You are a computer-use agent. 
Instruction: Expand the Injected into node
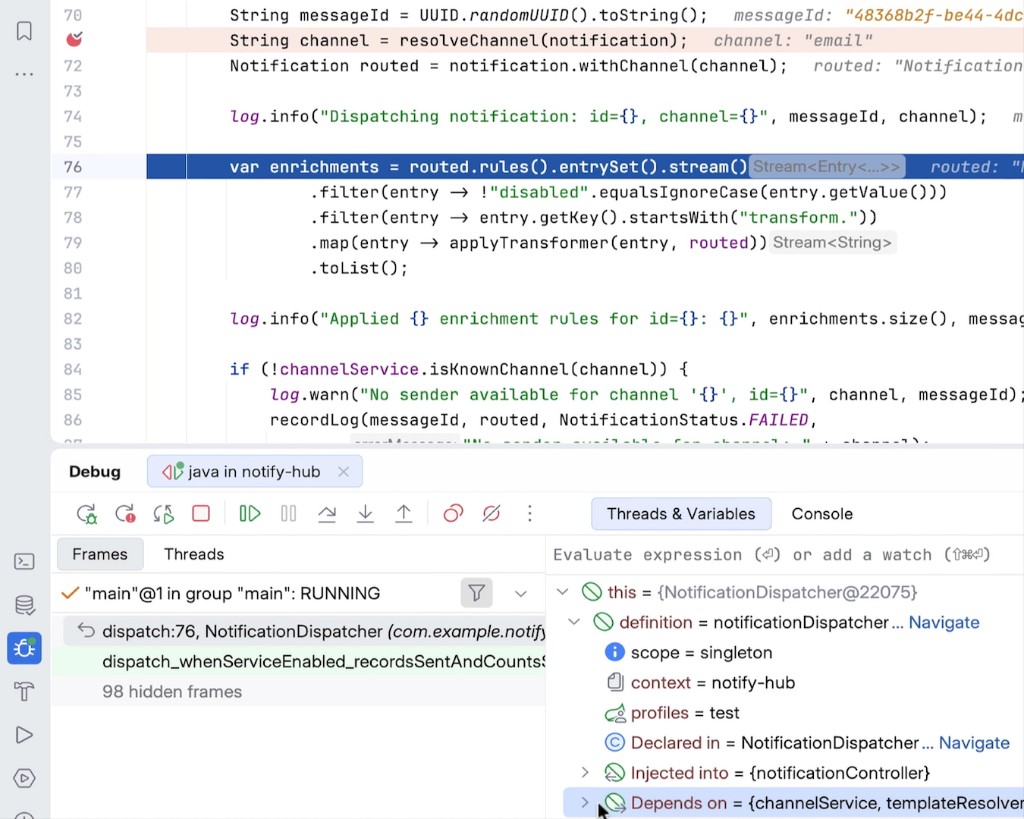point(586,773)
